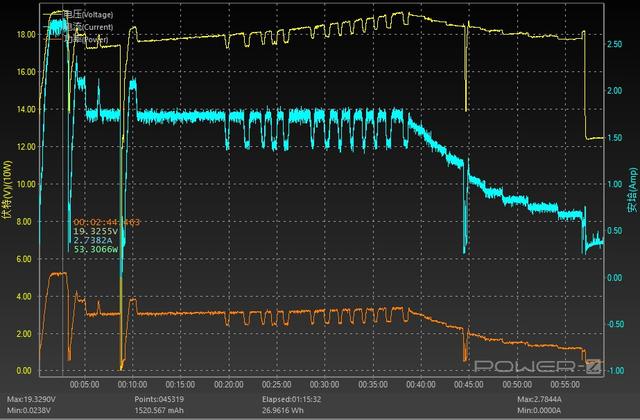Viewport: 640px width, 420px height.
Task: Click the Elapsed:01:15:32 status entry
Action: click(291, 399)
